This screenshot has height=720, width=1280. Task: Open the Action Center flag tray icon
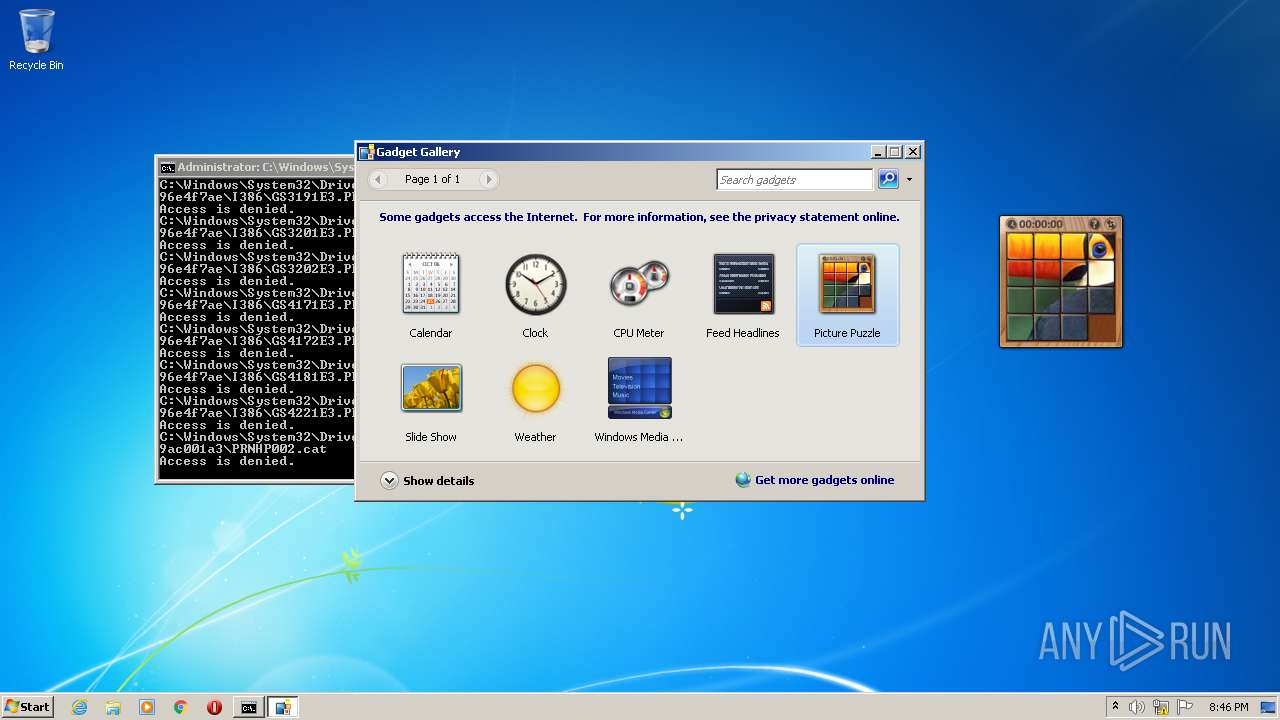point(1185,707)
